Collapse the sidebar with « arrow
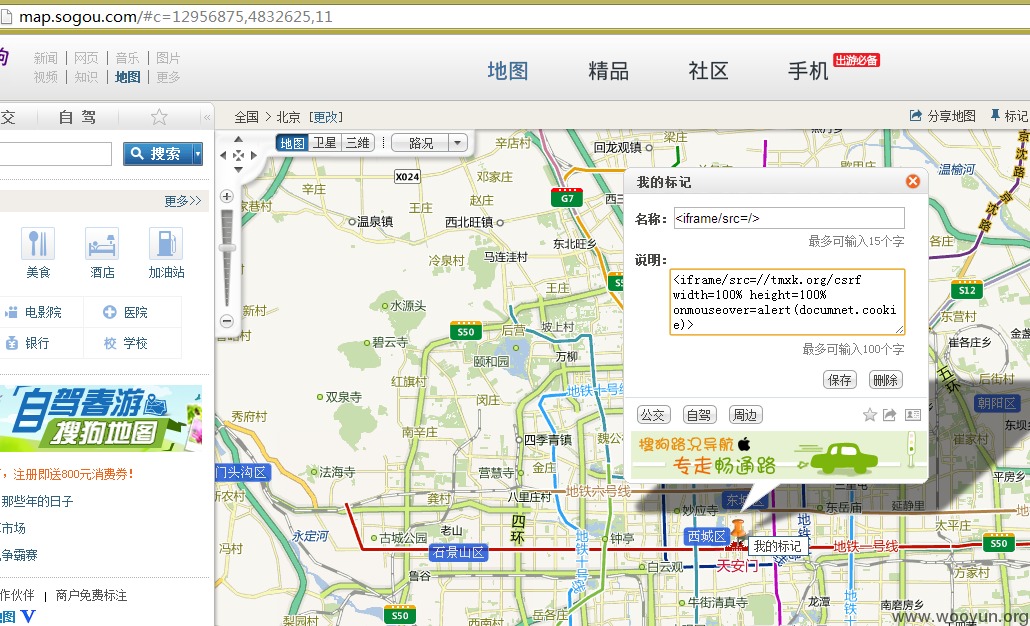The image size is (1030, 626). 206,118
